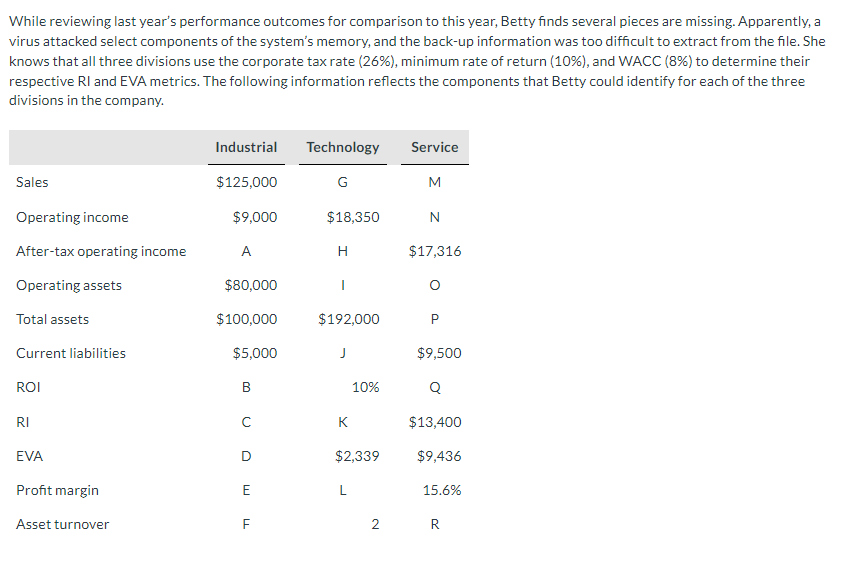Select the Service RI value $13,400

click(435, 422)
